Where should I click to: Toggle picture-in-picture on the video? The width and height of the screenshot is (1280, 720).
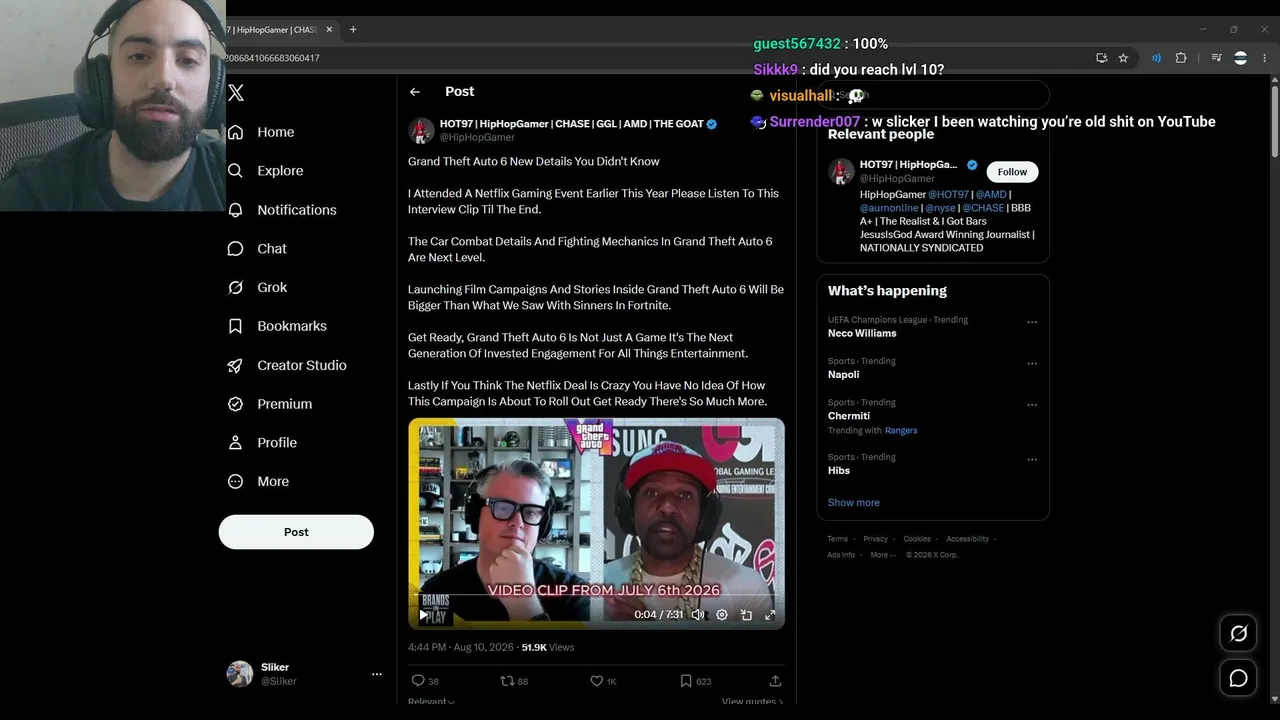(x=746, y=615)
